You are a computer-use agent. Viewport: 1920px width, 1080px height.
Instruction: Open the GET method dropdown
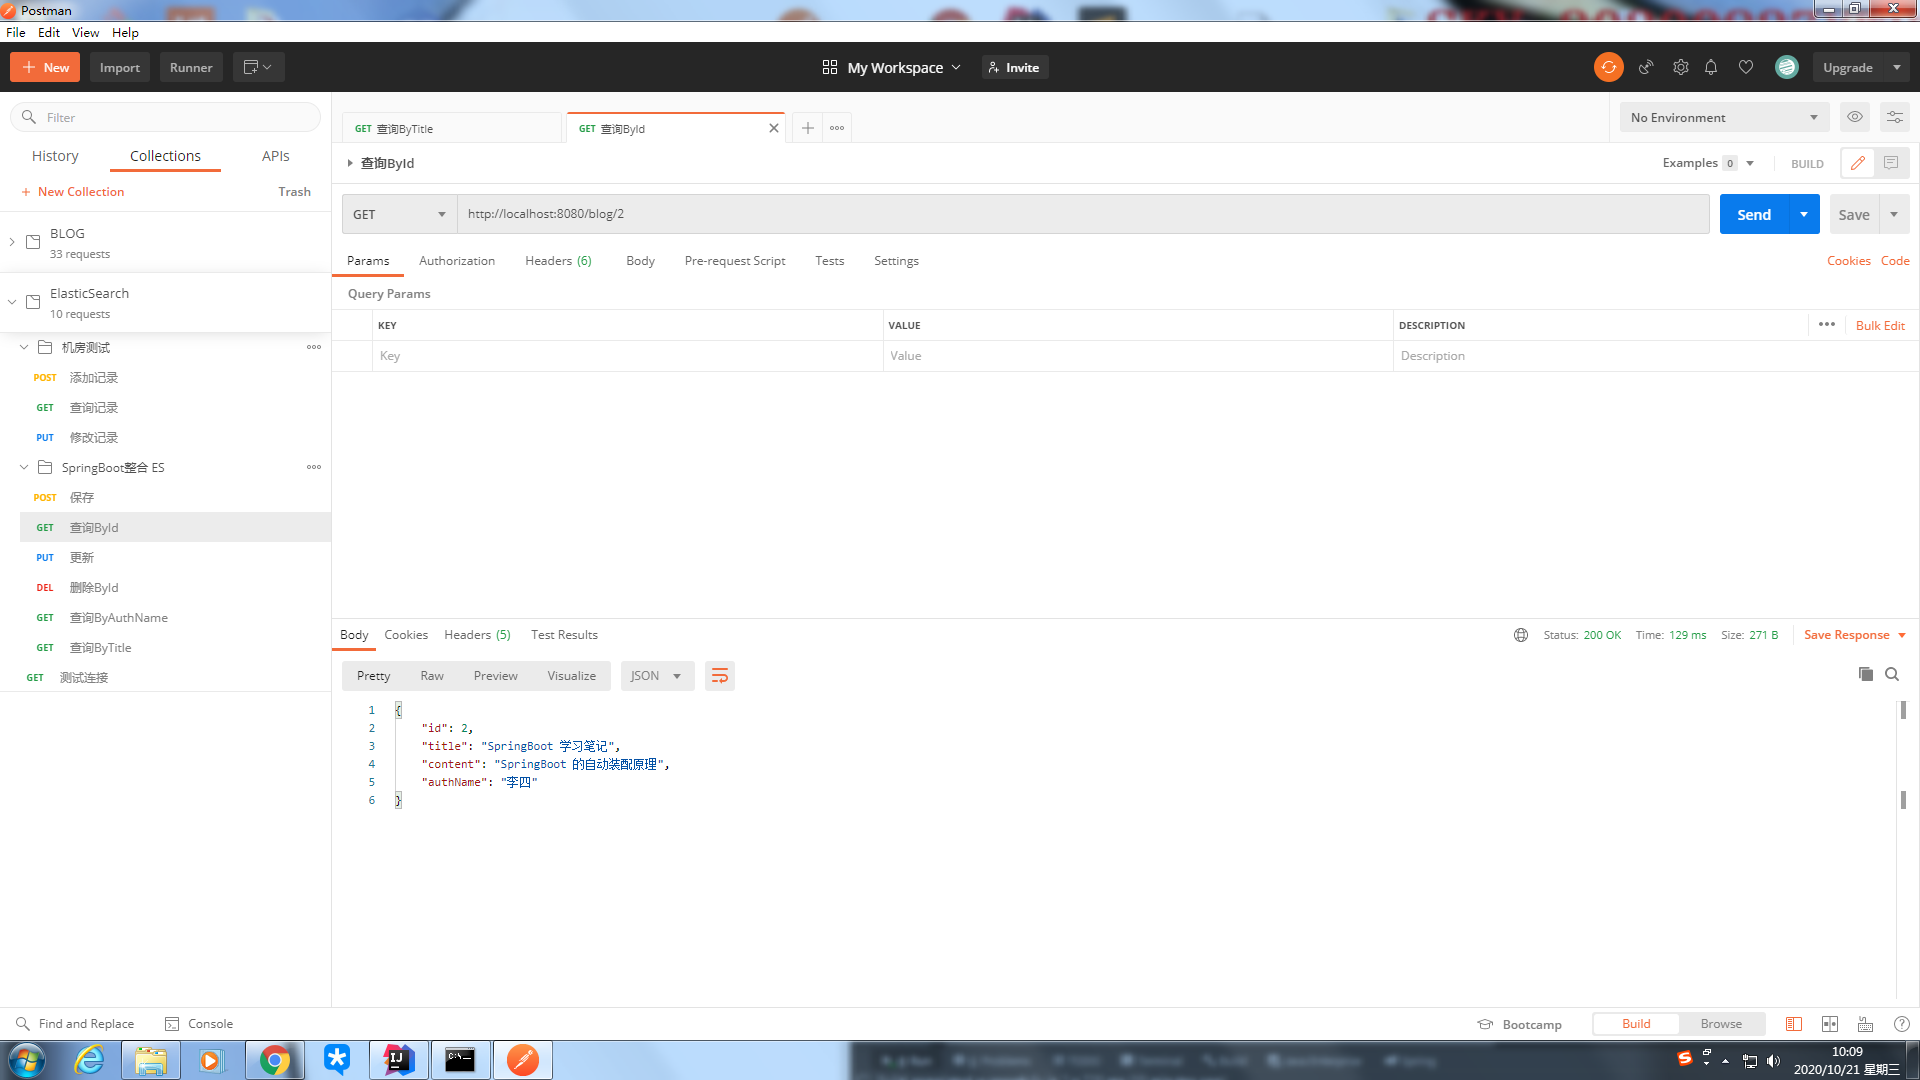click(x=399, y=214)
